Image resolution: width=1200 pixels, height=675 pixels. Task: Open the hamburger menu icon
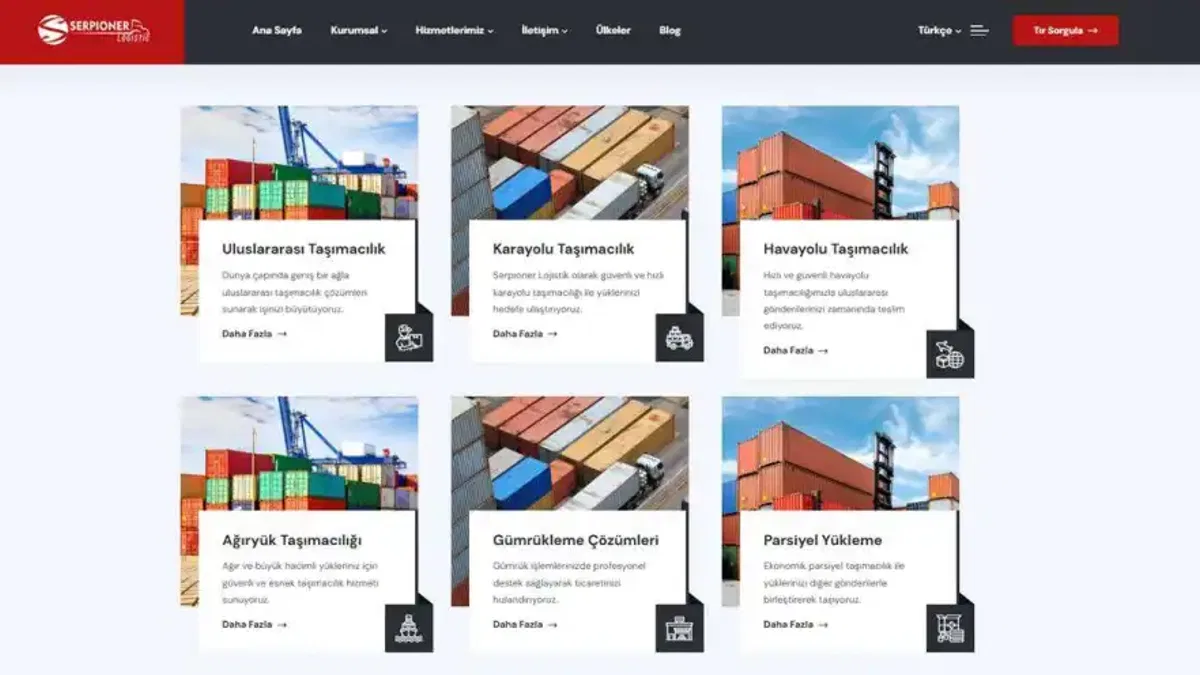[979, 31]
